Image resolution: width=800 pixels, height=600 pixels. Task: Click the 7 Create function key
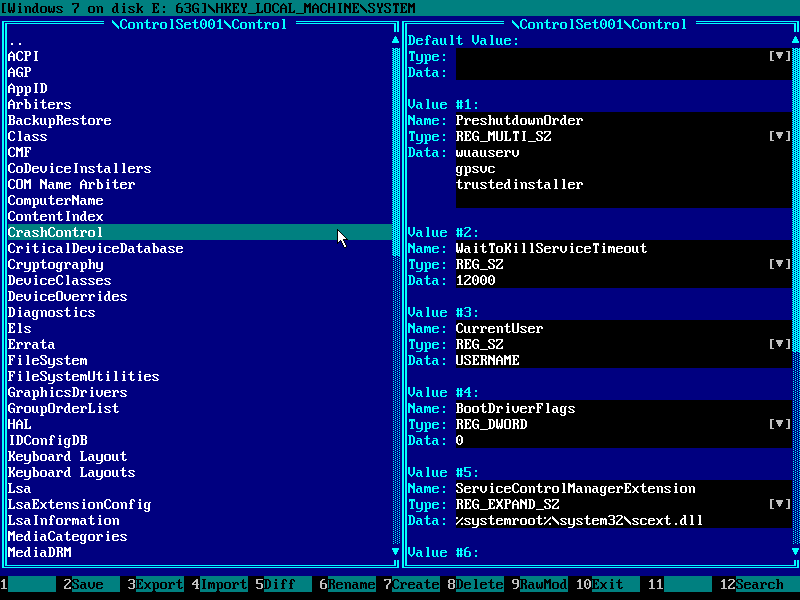(412, 584)
